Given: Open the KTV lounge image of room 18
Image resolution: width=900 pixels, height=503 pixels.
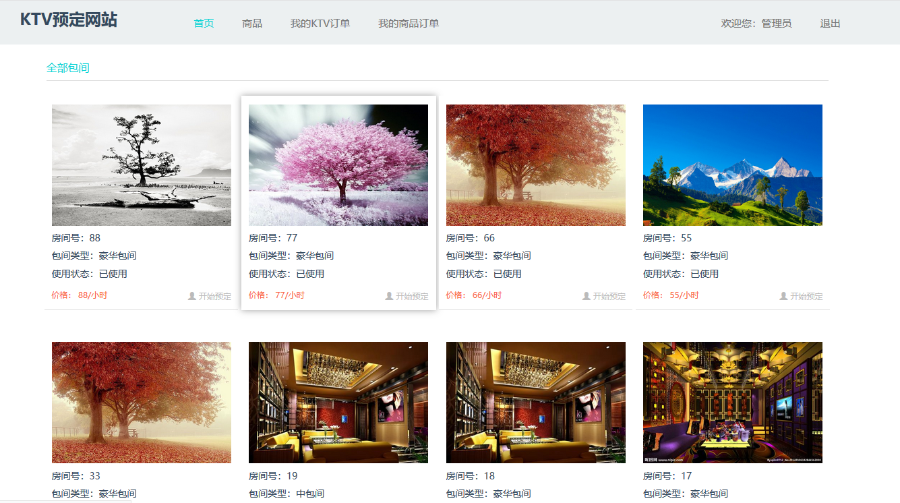Looking at the screenshot, I should point(536,403).
